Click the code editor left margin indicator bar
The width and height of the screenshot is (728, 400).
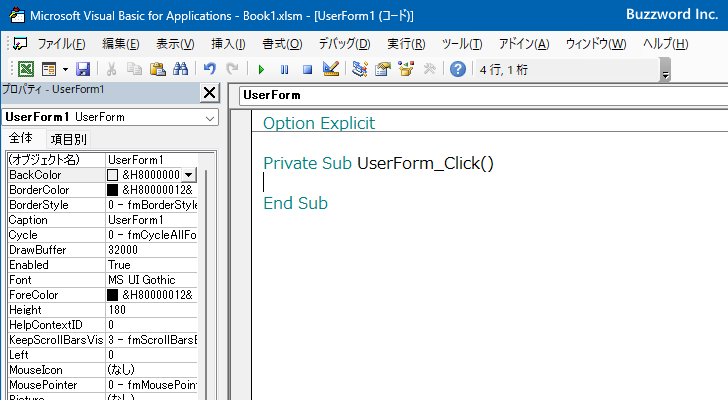[x=241, y=255]
